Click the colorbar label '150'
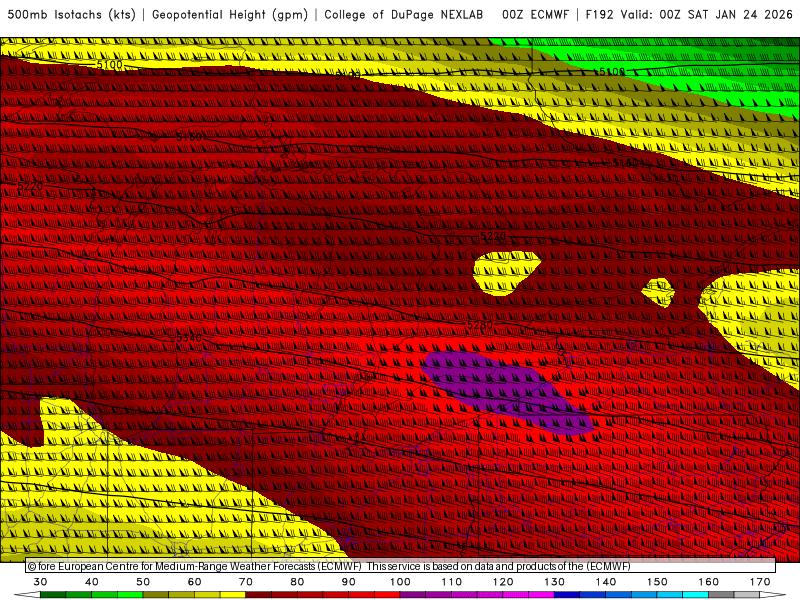Image resolution: width=800 pixels, height=600 pixels. coord(657,582)
